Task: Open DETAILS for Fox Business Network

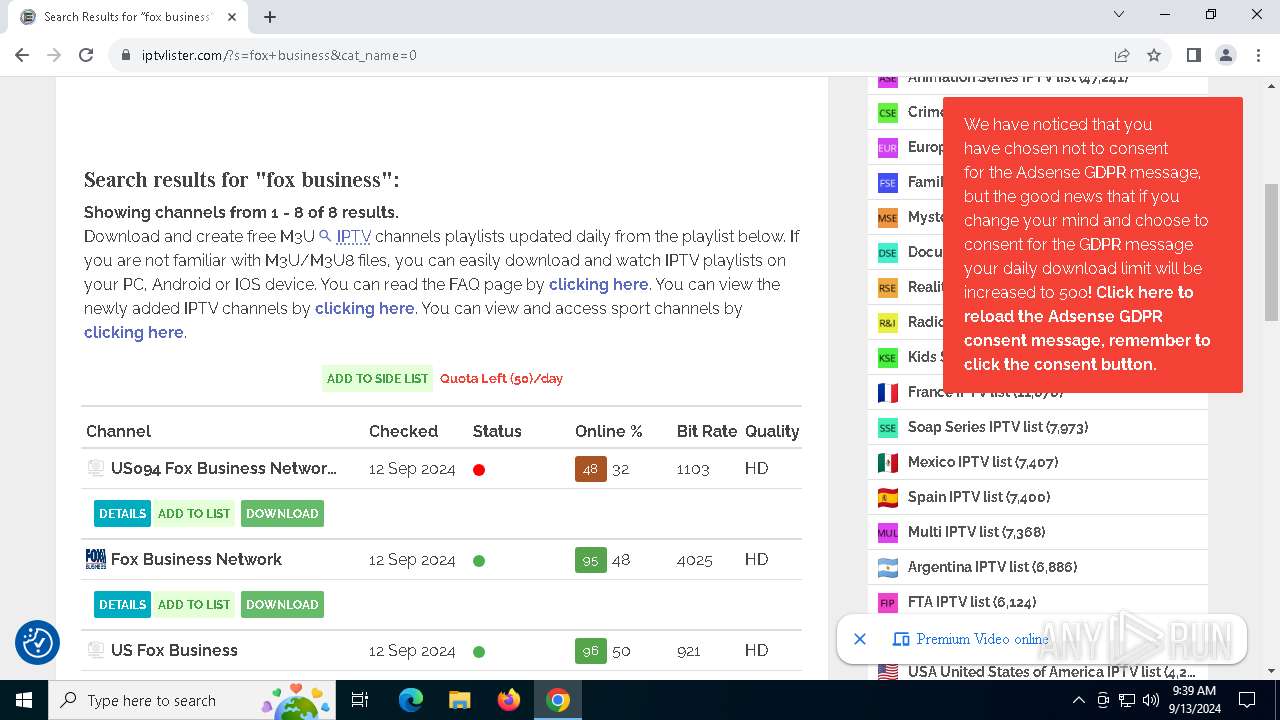Action: (x=122, y=604)
